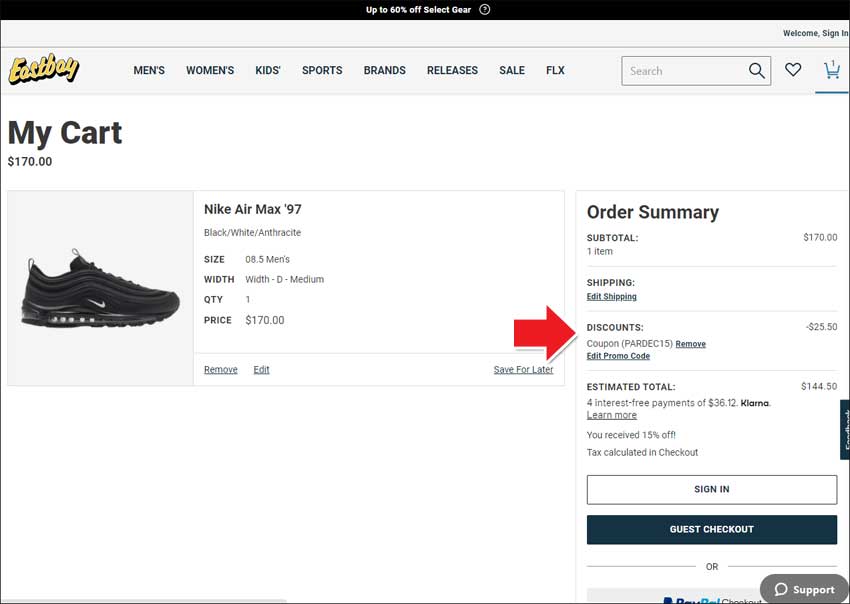Open the Feedback side tab
The image size is (850, 604).
[845, 429]
